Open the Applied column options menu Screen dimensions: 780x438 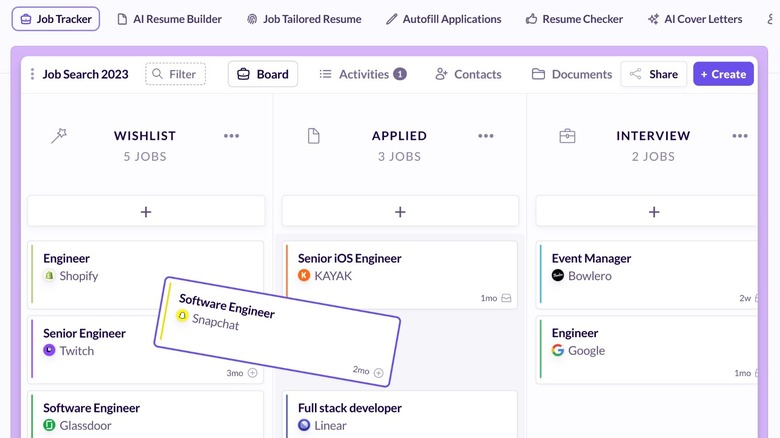point(486,136)
